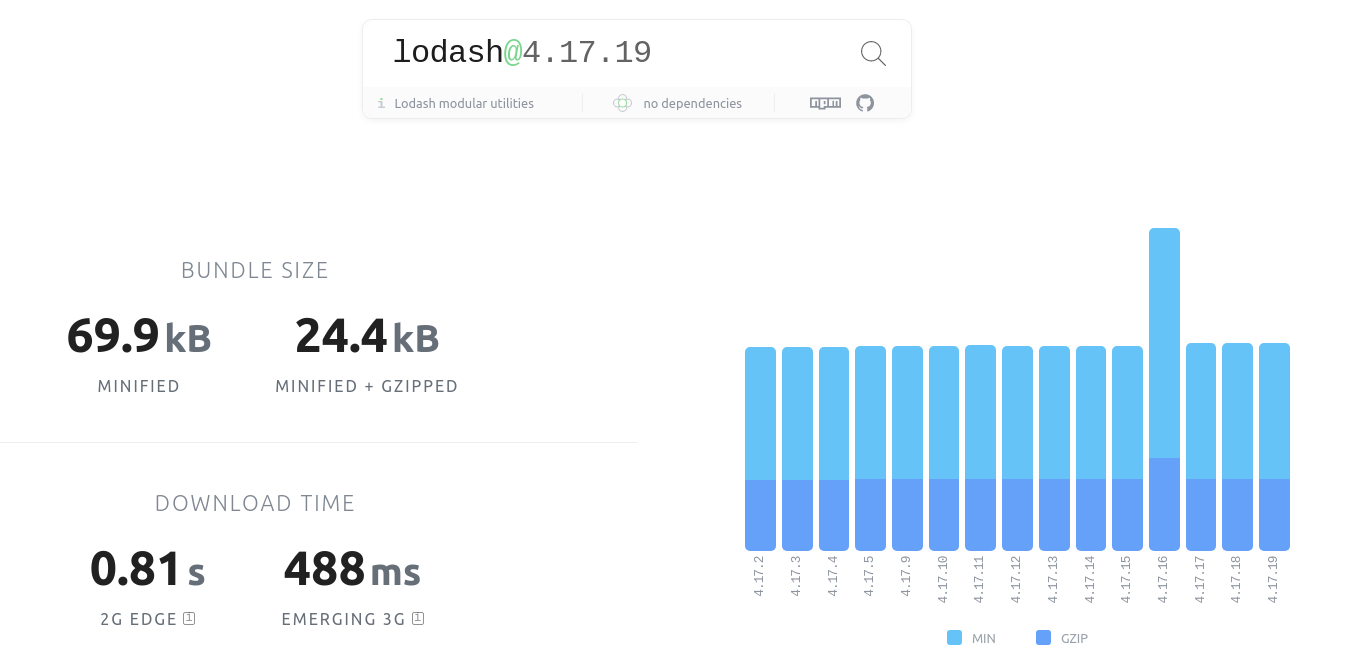Select the 4.17.15 version bar
1364x670 pixels.
coord(1127,448)
